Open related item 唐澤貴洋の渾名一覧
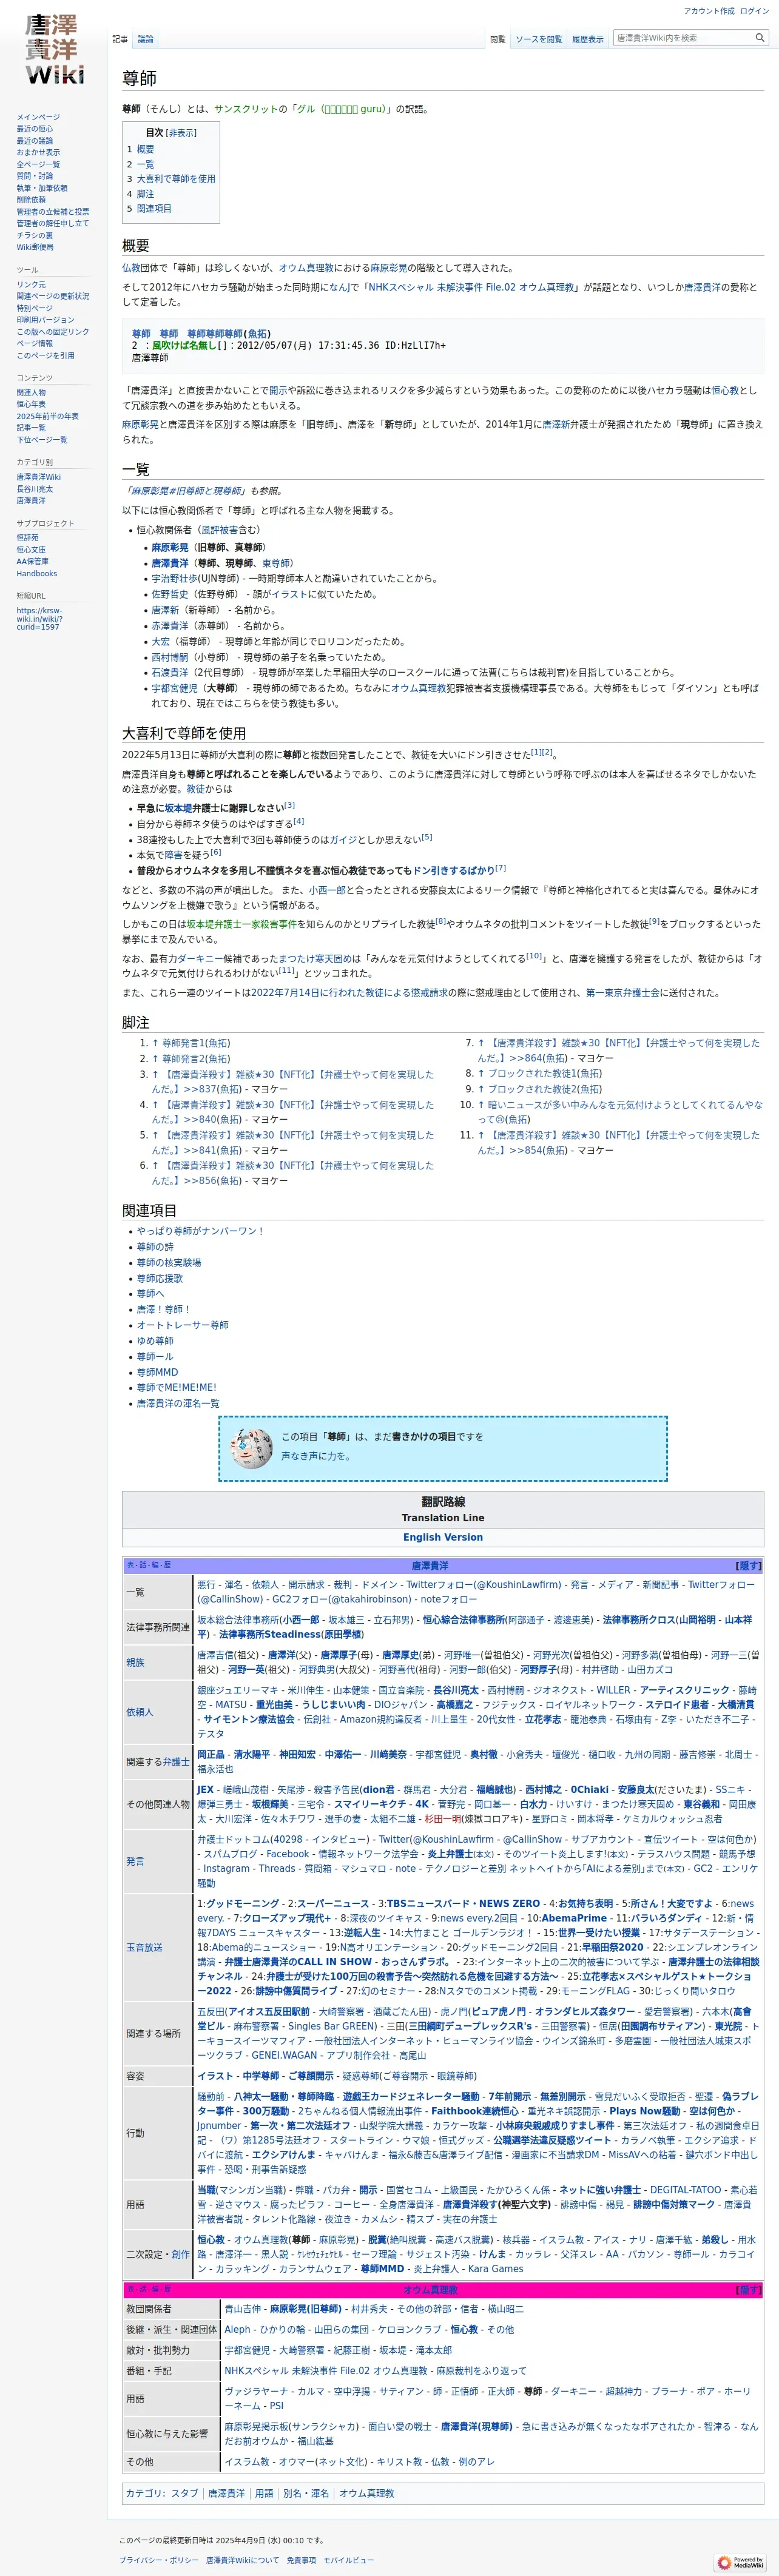Screen dimensions: 779x2576 point(178,1403)
